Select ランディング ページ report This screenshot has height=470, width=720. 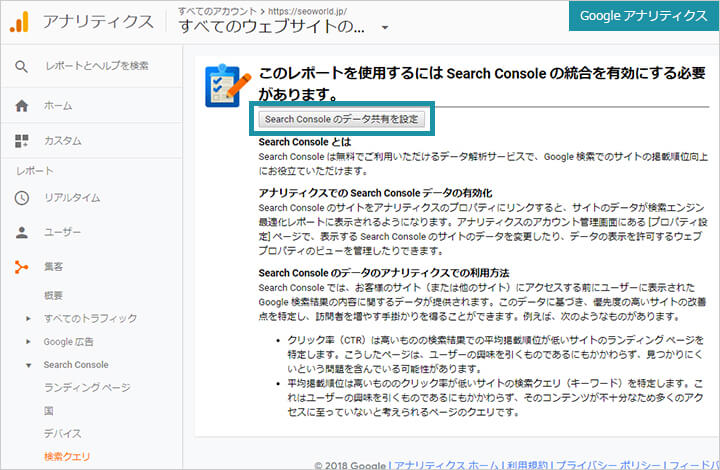pos(87,387)
